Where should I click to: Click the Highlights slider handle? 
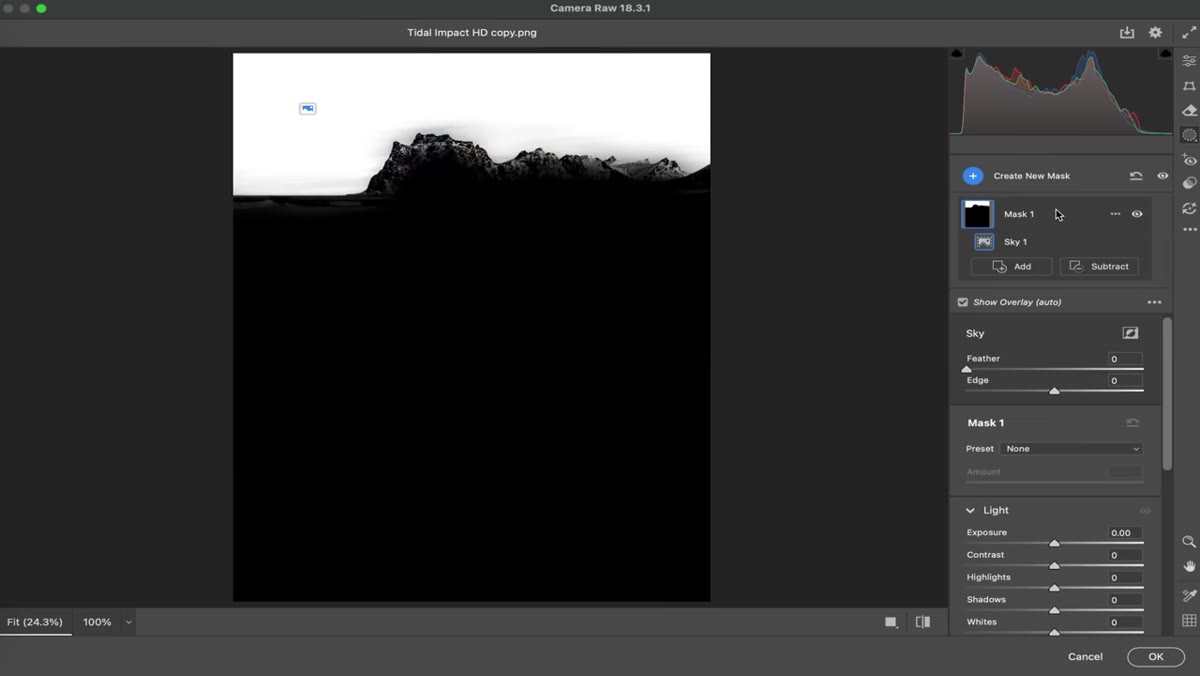1054,588
